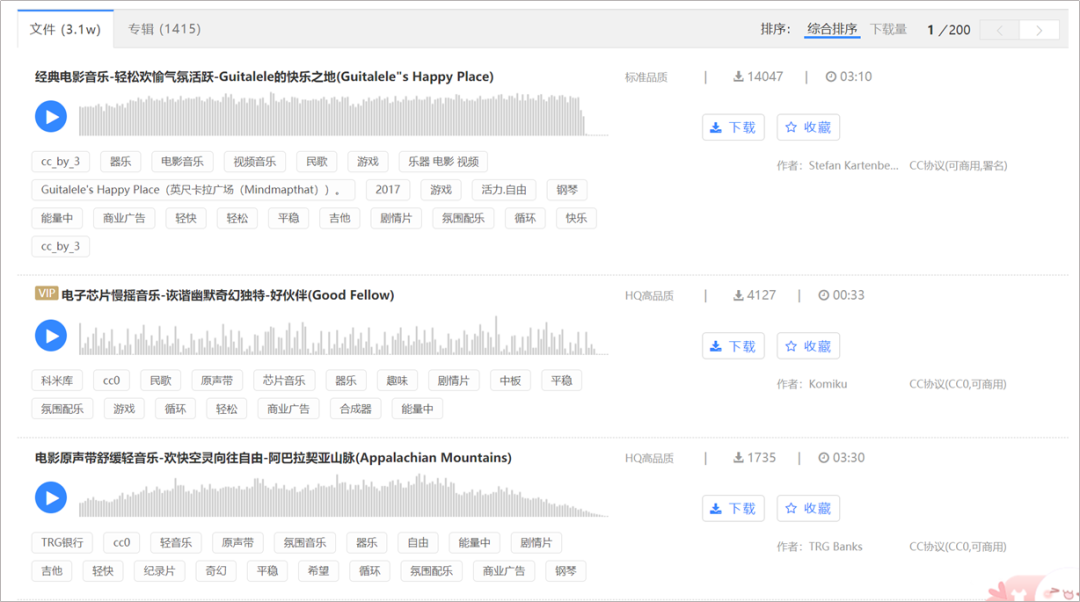
Task: Play the Appalachian Mountains track
Action: [x=51, y=497]
